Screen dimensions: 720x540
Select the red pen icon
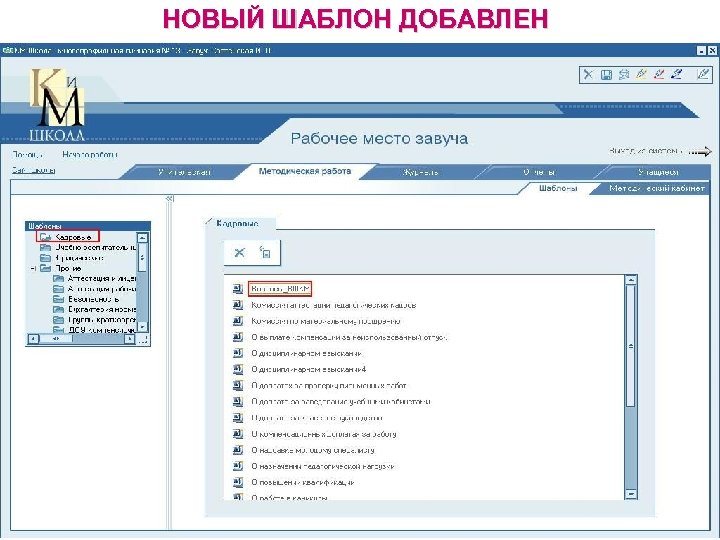[x=659, y=74]
